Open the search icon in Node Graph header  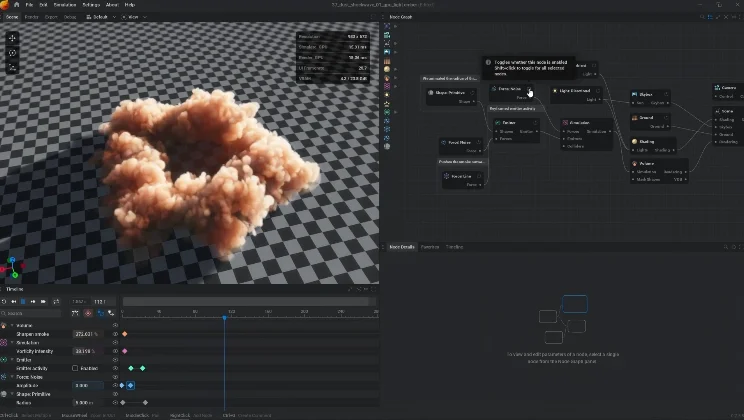pos(702,17)
